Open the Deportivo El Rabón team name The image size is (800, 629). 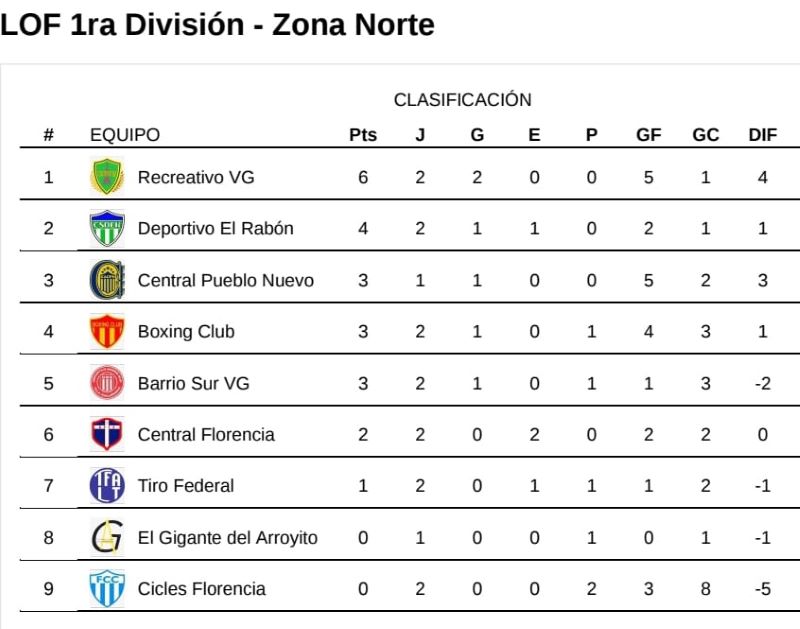(x=215, y=228)
